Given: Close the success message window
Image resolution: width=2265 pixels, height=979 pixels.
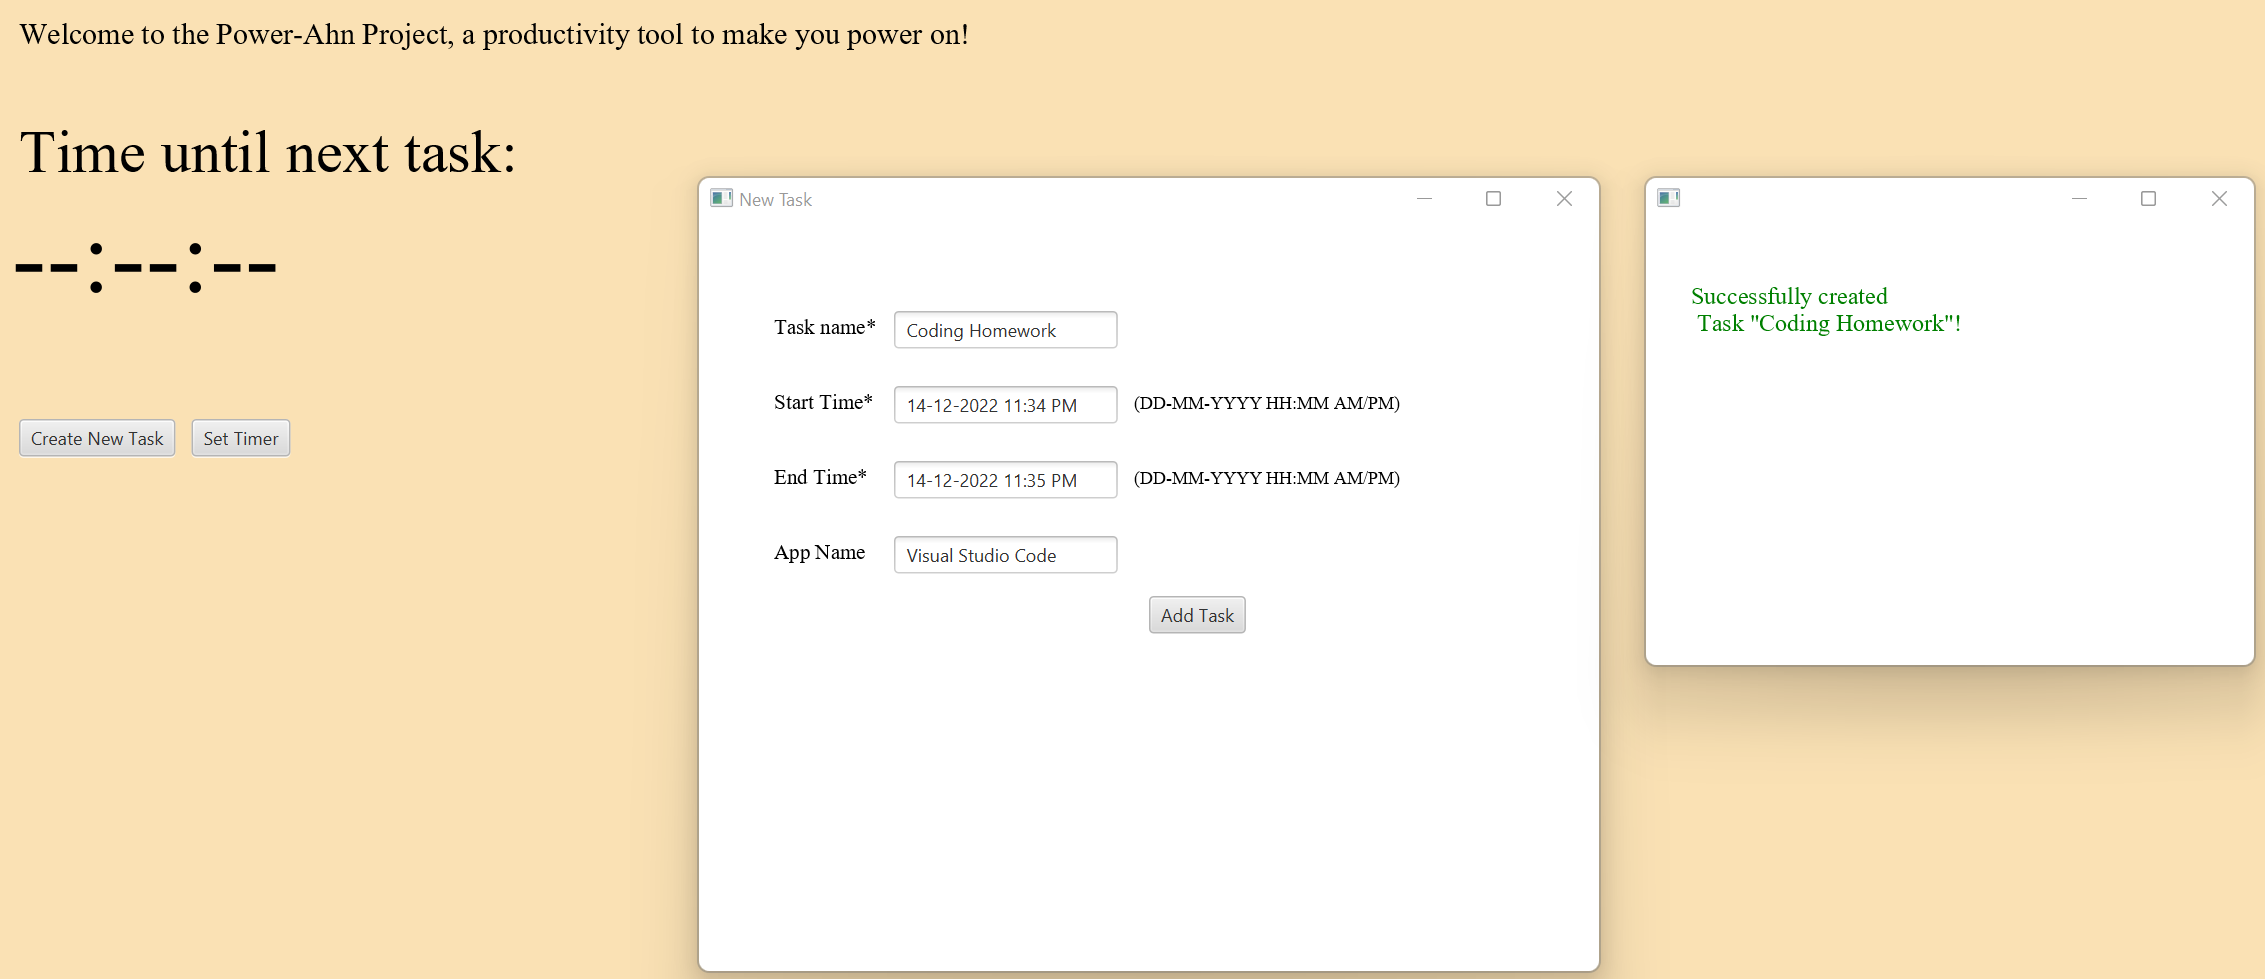Looking at the screenshot, I should pyautogui.click(x=2218, y=199).
